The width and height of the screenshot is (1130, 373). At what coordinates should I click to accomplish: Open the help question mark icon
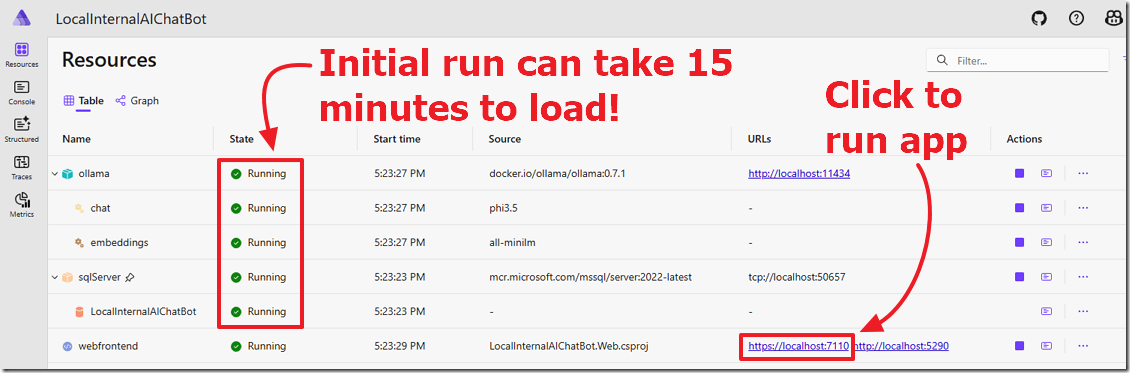tap(1076, 19)
